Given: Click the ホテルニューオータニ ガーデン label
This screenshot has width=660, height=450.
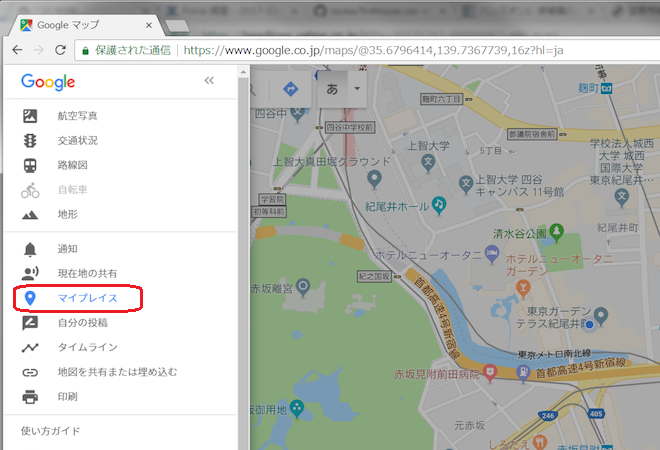Looking at the screenshot, I should click(x=559, y=265).
